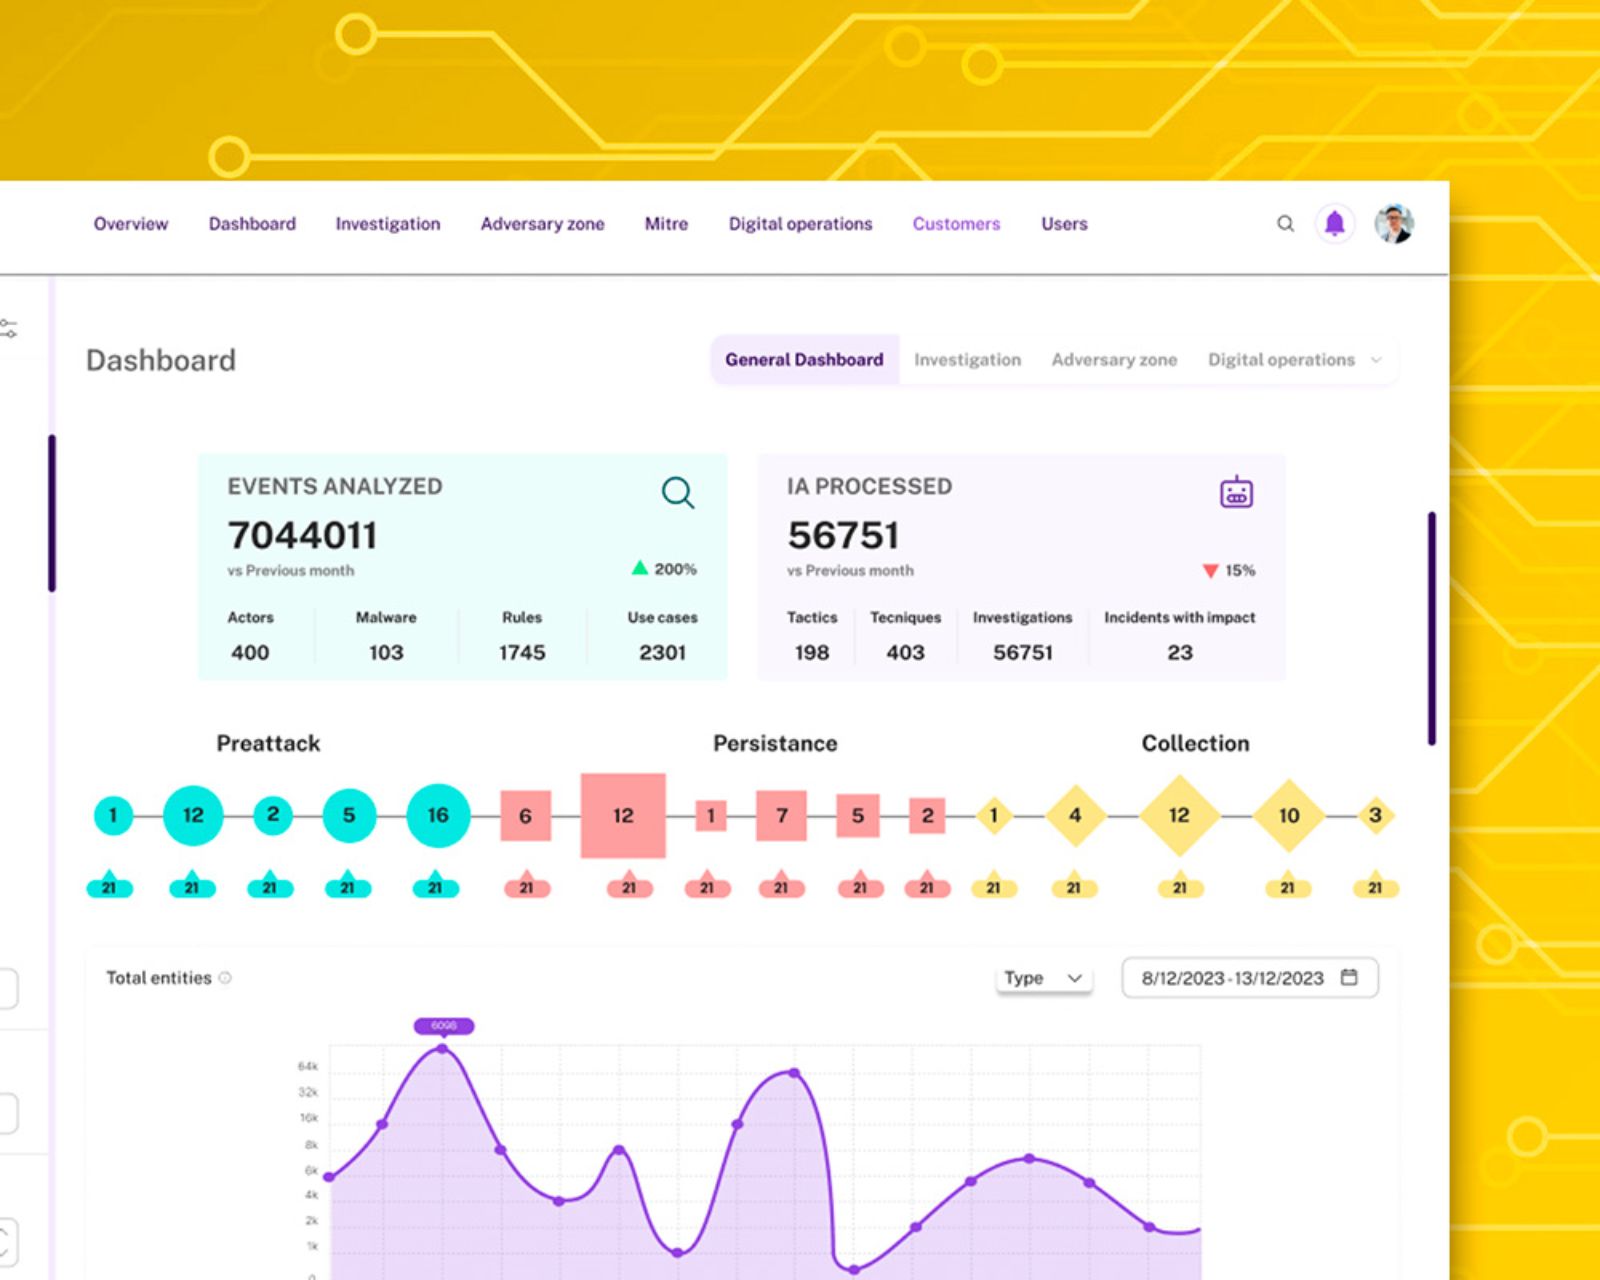The height and width of the screenshot is (1280, 1600).
Task: Select the large pink Persistance square 12
Action: pyautogui.click(x=623, y=815)
